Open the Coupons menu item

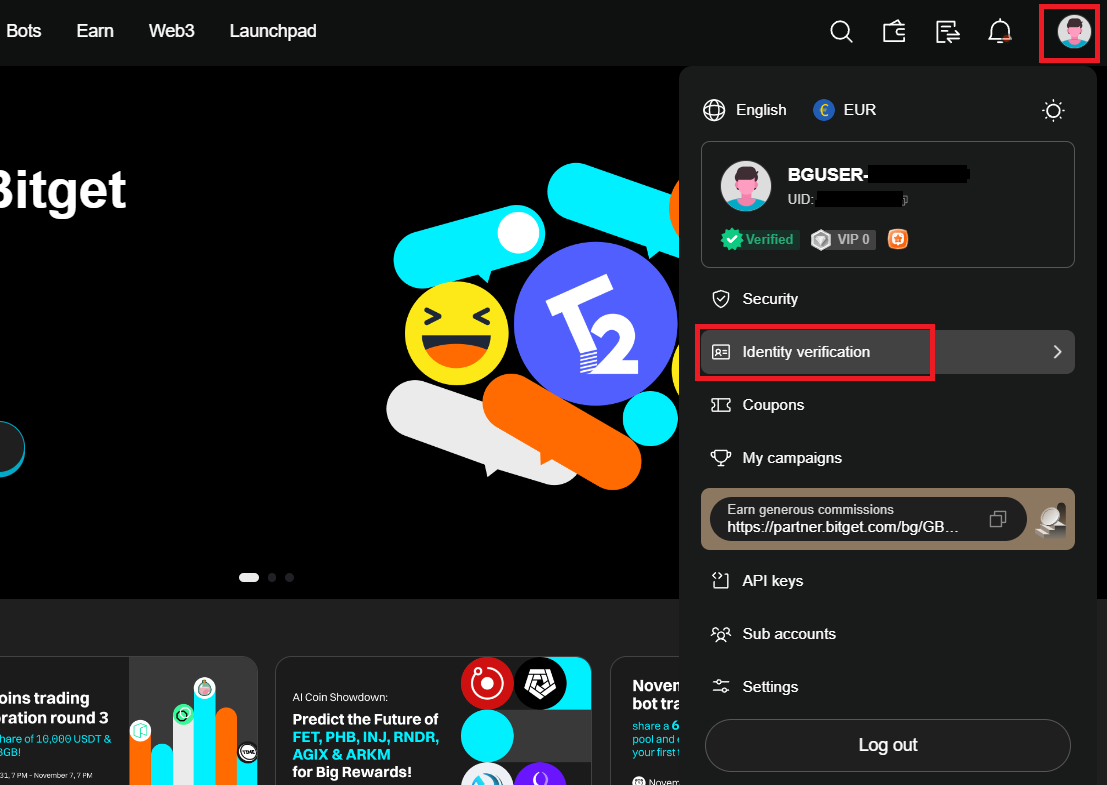887,405
